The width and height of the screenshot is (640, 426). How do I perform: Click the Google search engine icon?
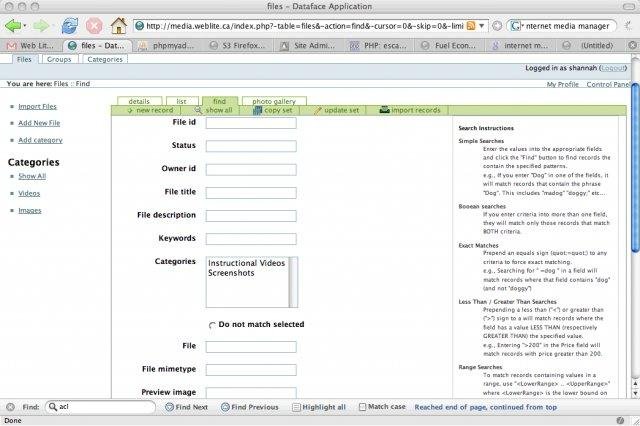515,26
